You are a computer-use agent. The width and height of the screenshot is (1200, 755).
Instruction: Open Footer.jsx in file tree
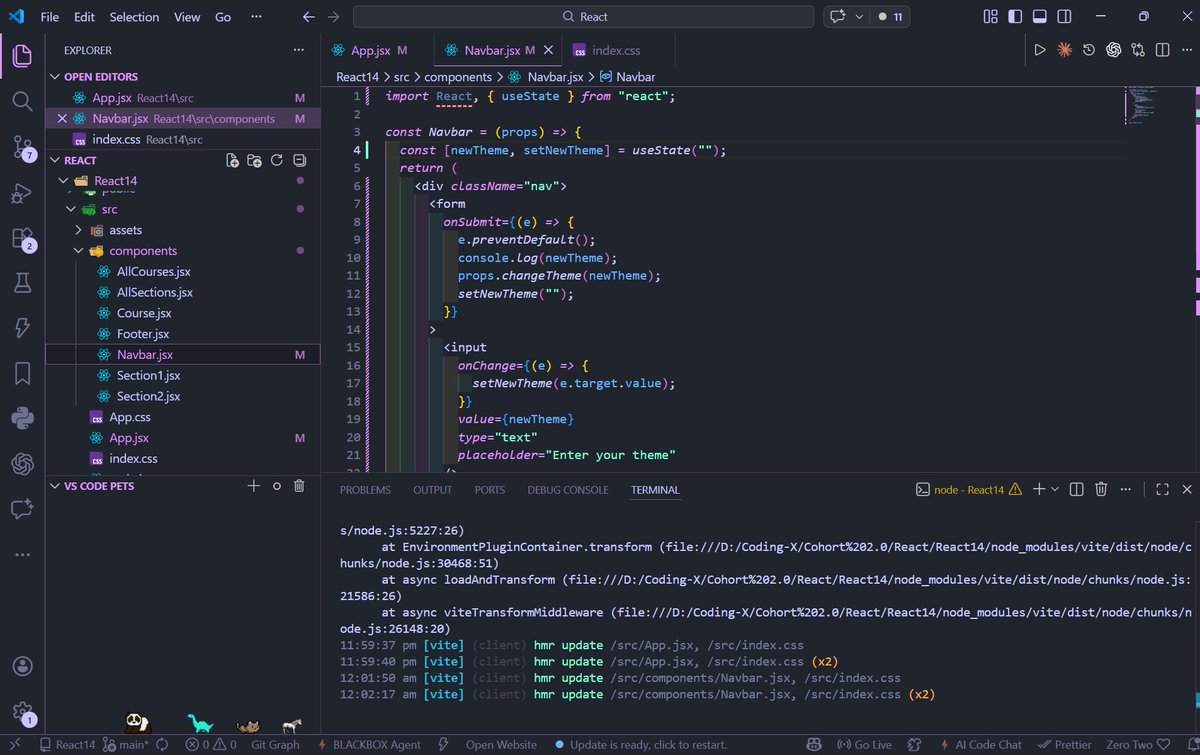143,334
